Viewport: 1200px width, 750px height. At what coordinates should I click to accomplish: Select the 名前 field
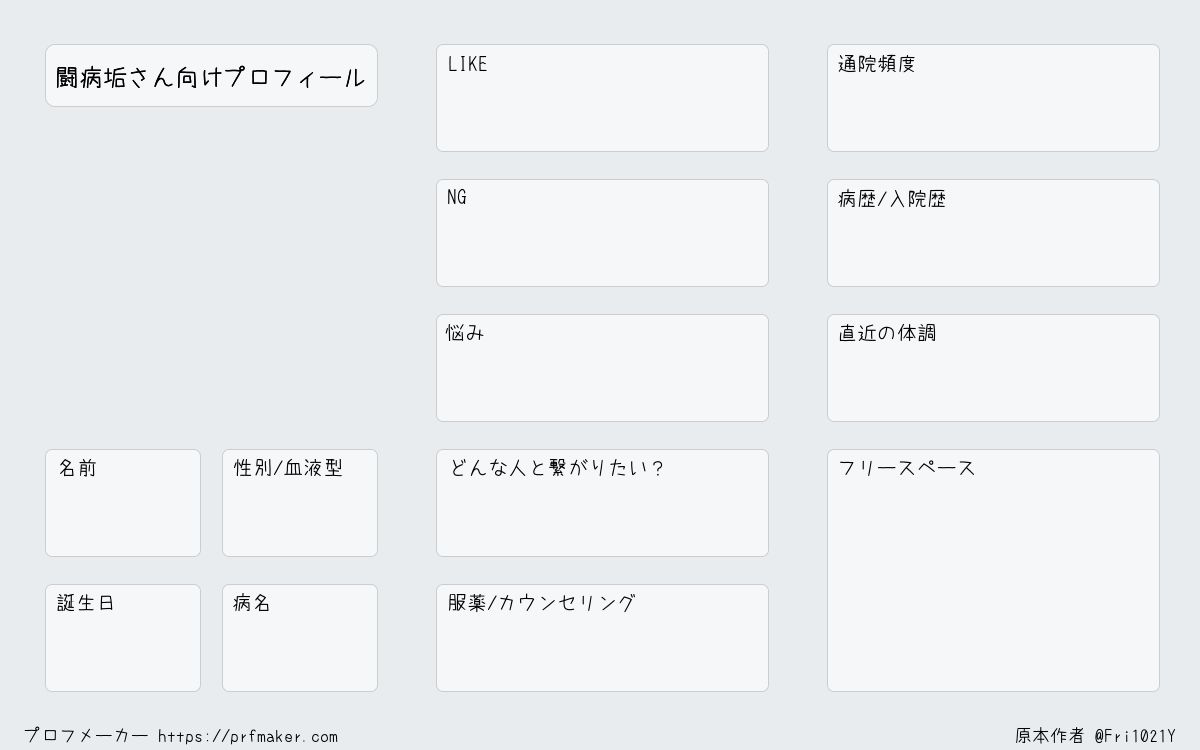[123, 503]
